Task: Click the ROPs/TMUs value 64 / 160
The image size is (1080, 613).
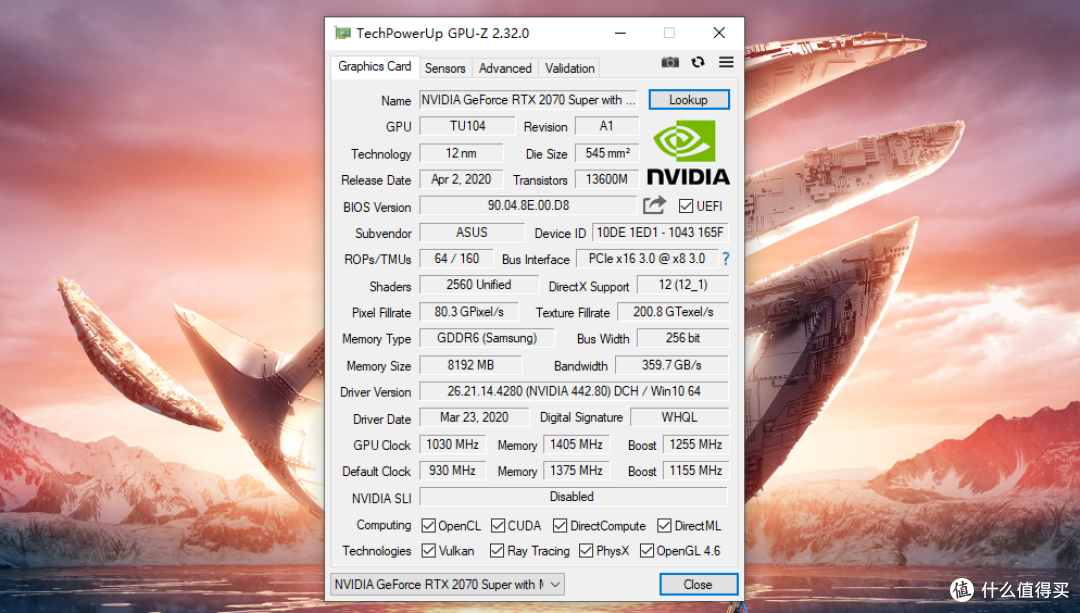Action: (457, 258)
